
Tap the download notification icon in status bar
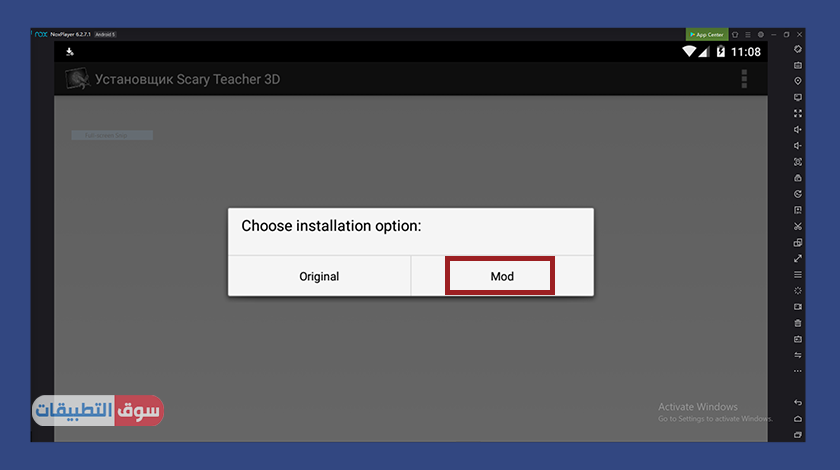coord(70,52)
